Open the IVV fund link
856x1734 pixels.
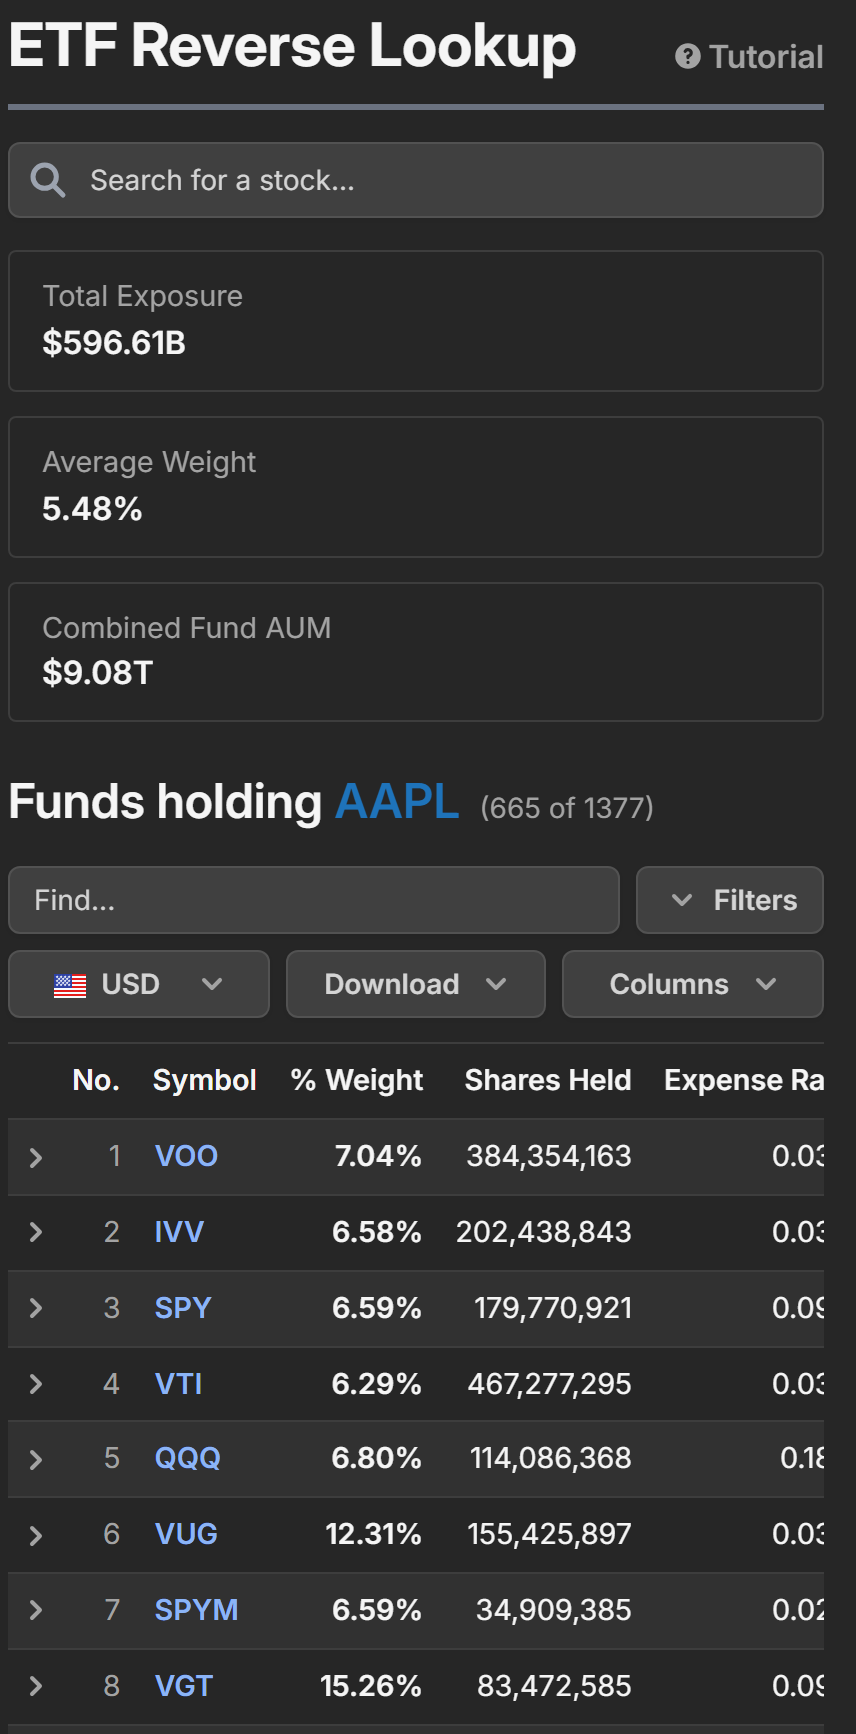click(x=179, y=1232)
